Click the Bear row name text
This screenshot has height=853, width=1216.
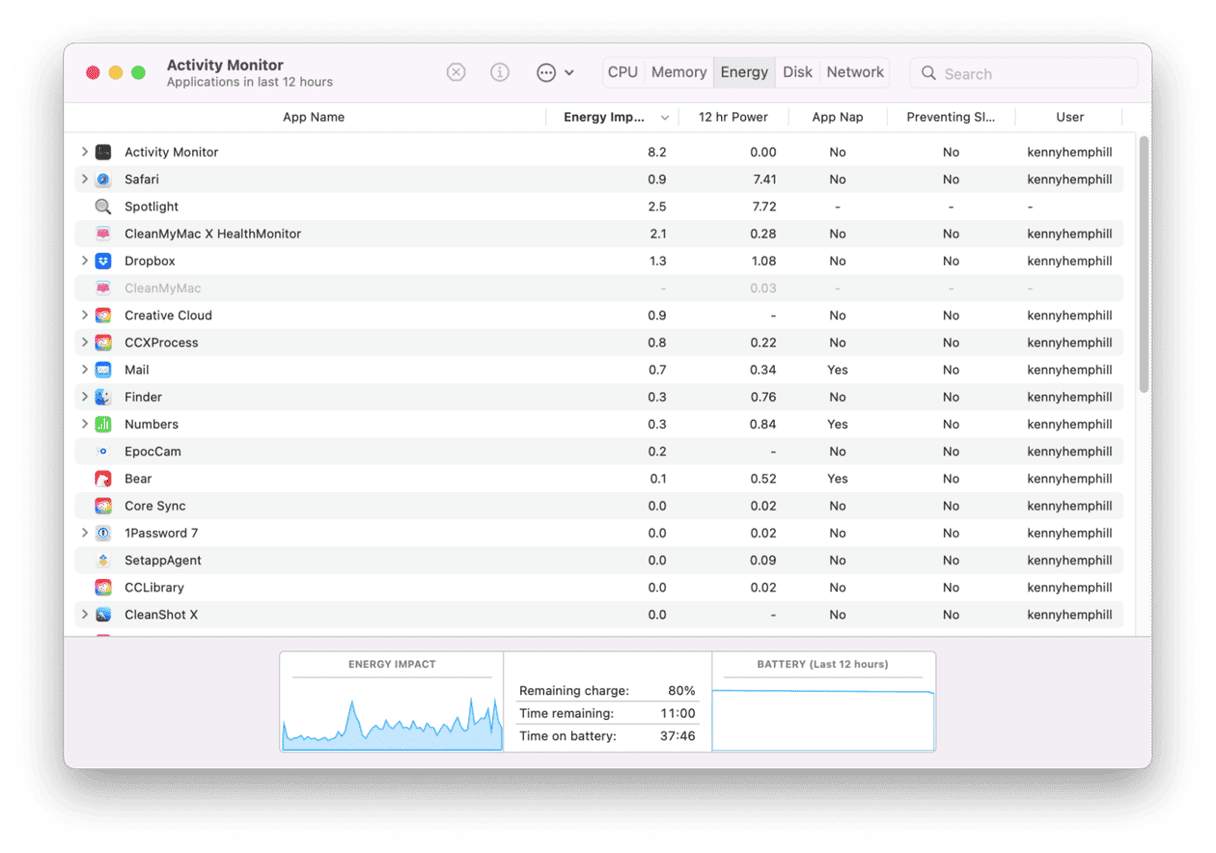click(138, 478)
